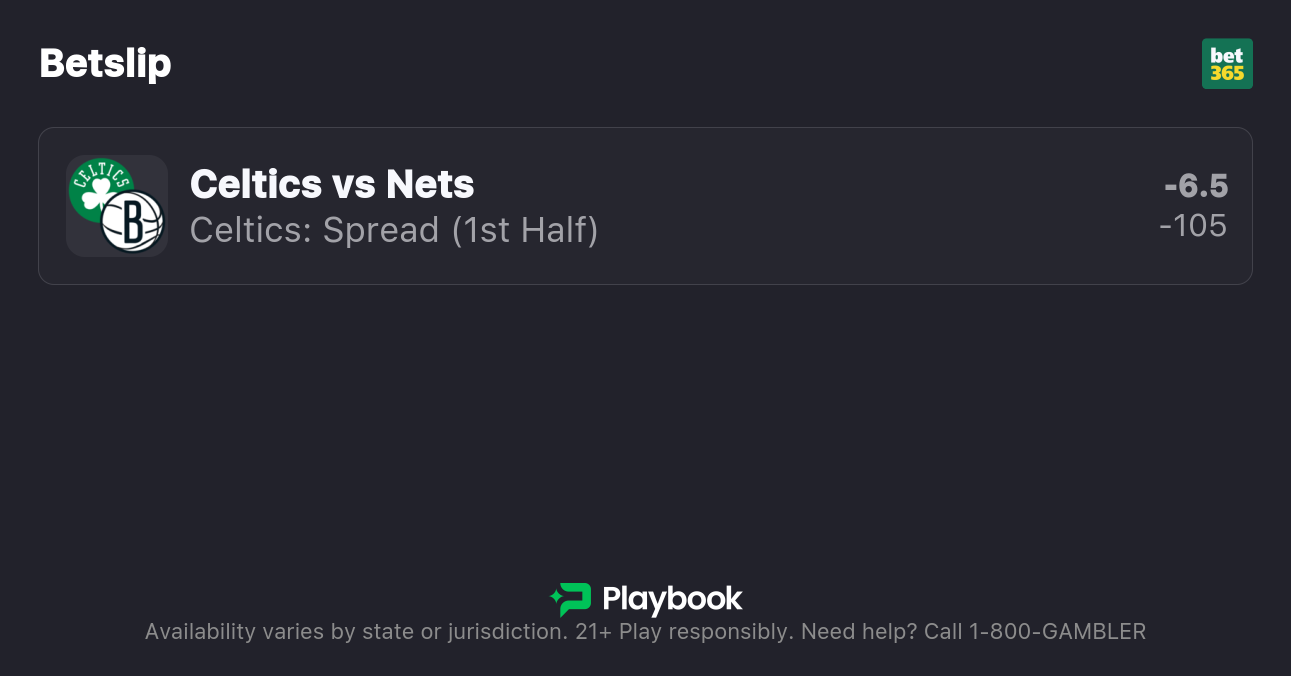Click the Betslip heading
The image size is (1291, 676).
coord(105,63)
